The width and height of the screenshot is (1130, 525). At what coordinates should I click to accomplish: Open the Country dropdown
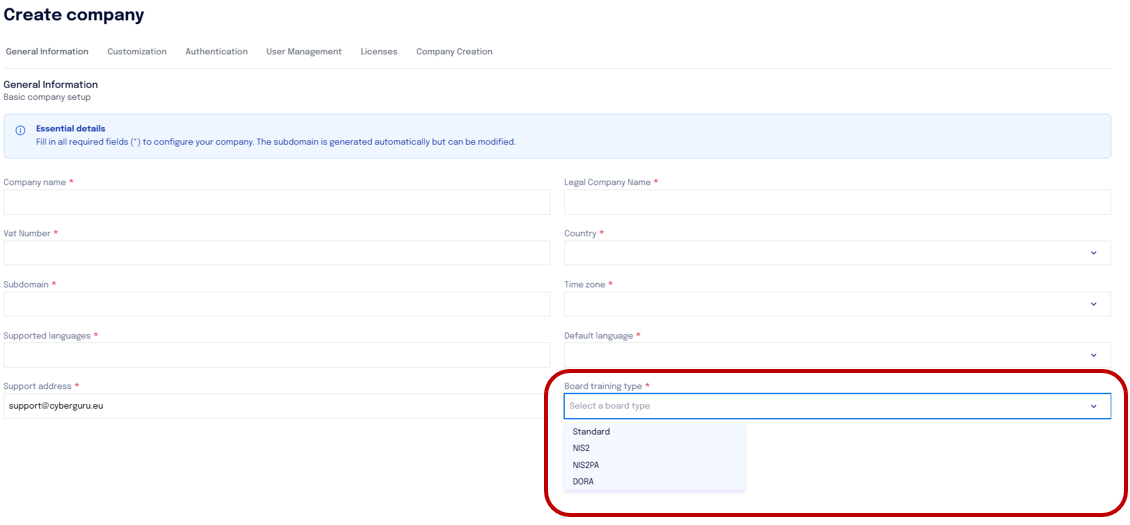[837, 253]
